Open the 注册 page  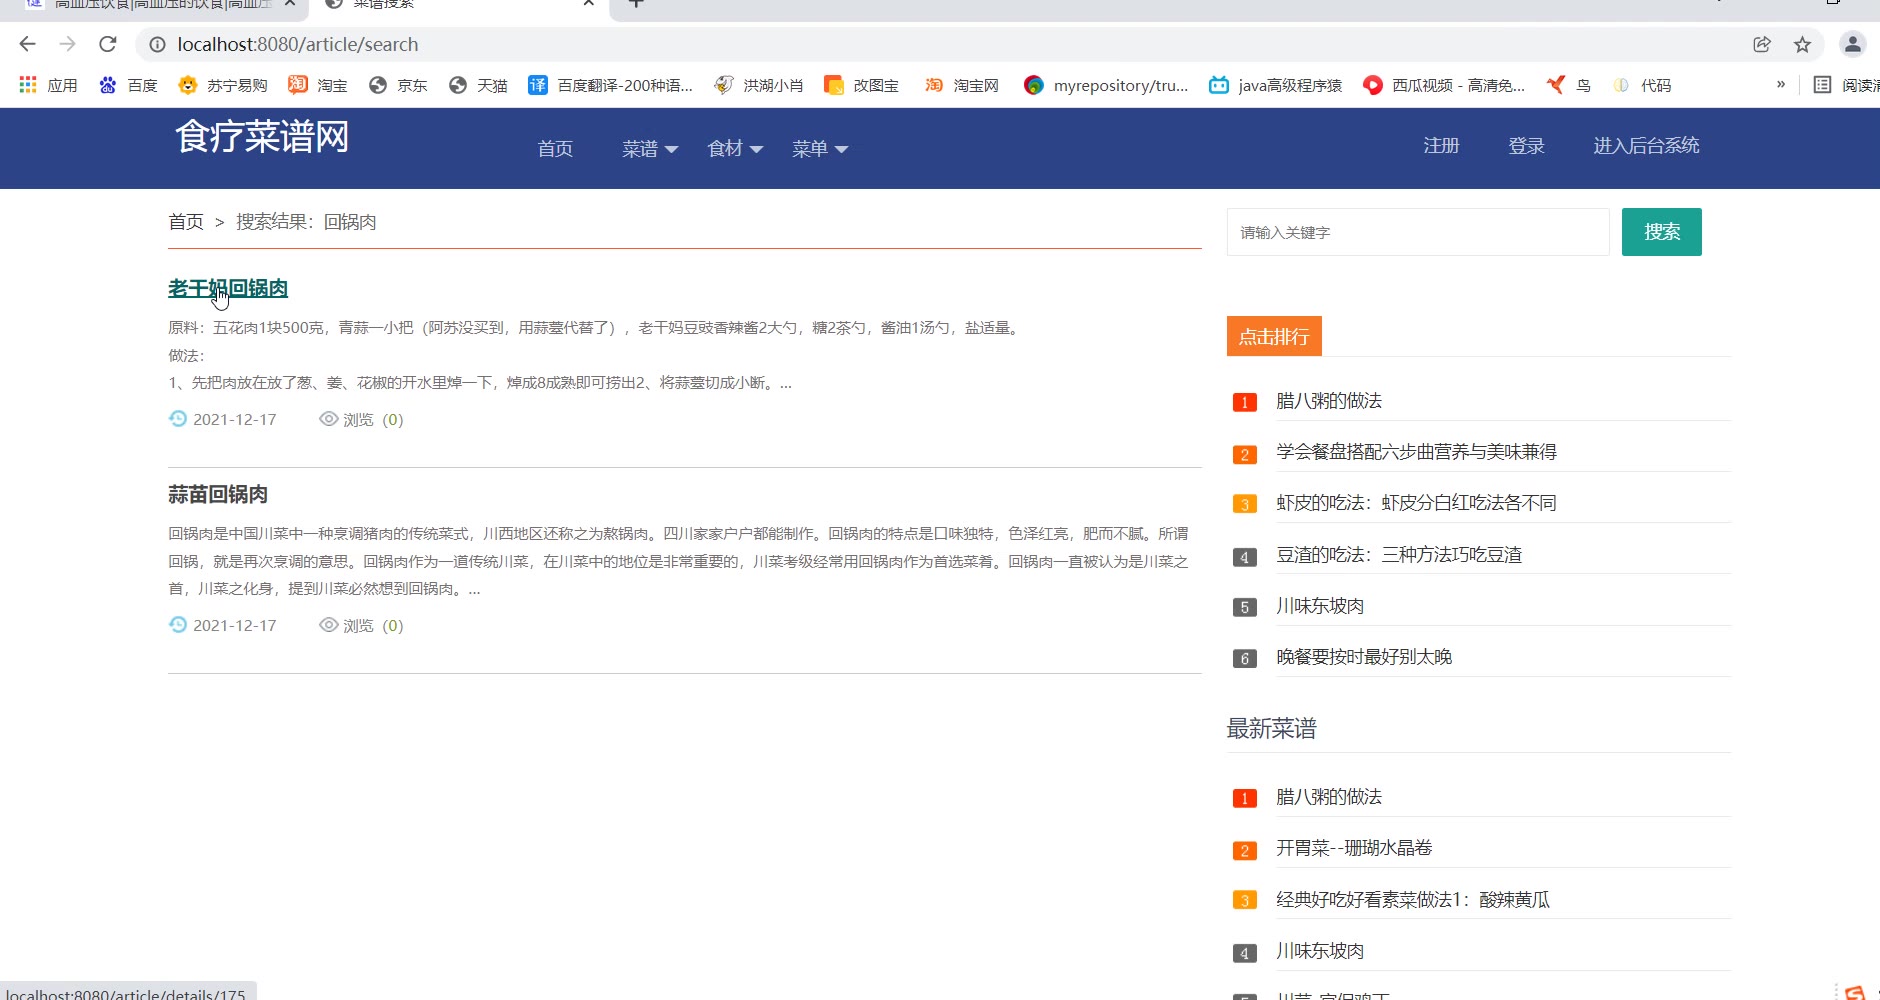click(x=1441, y=146)
